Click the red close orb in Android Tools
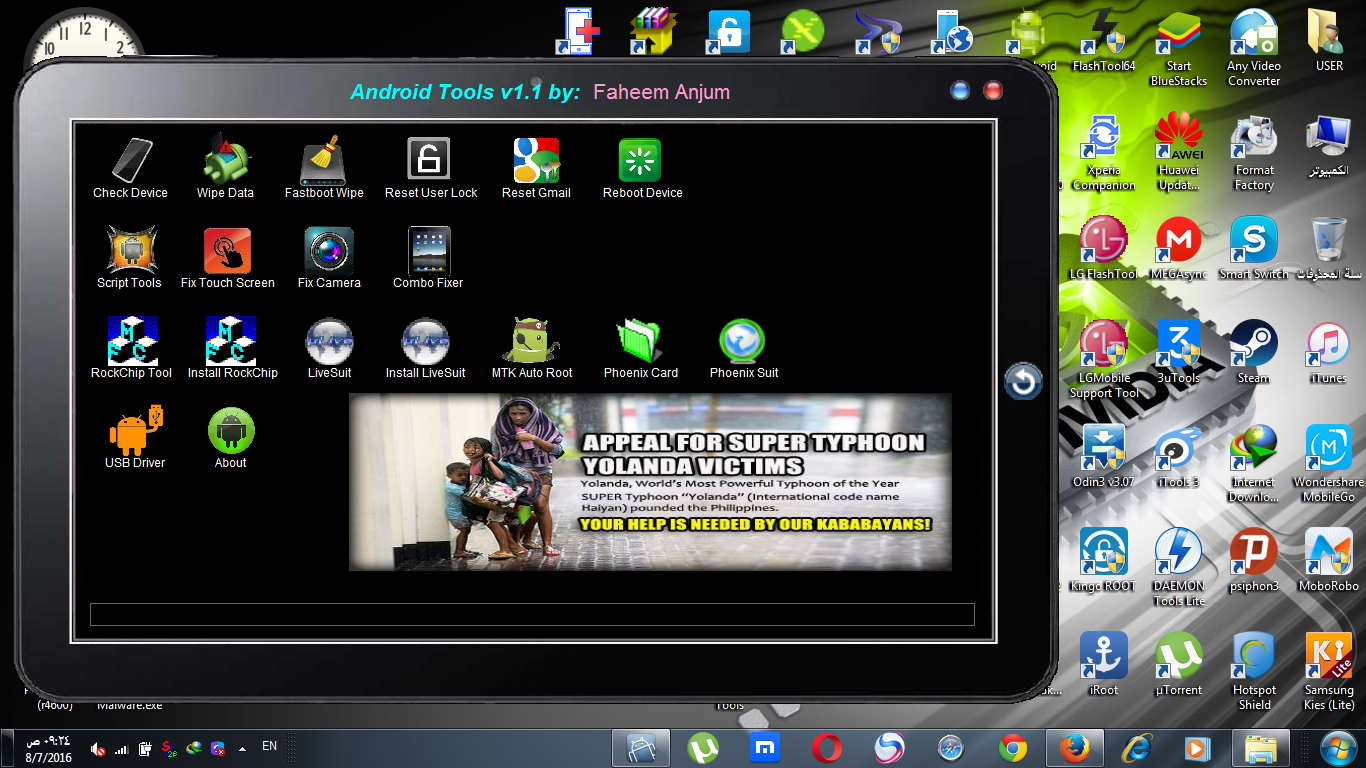1366x768 pixels. [993, 91]
